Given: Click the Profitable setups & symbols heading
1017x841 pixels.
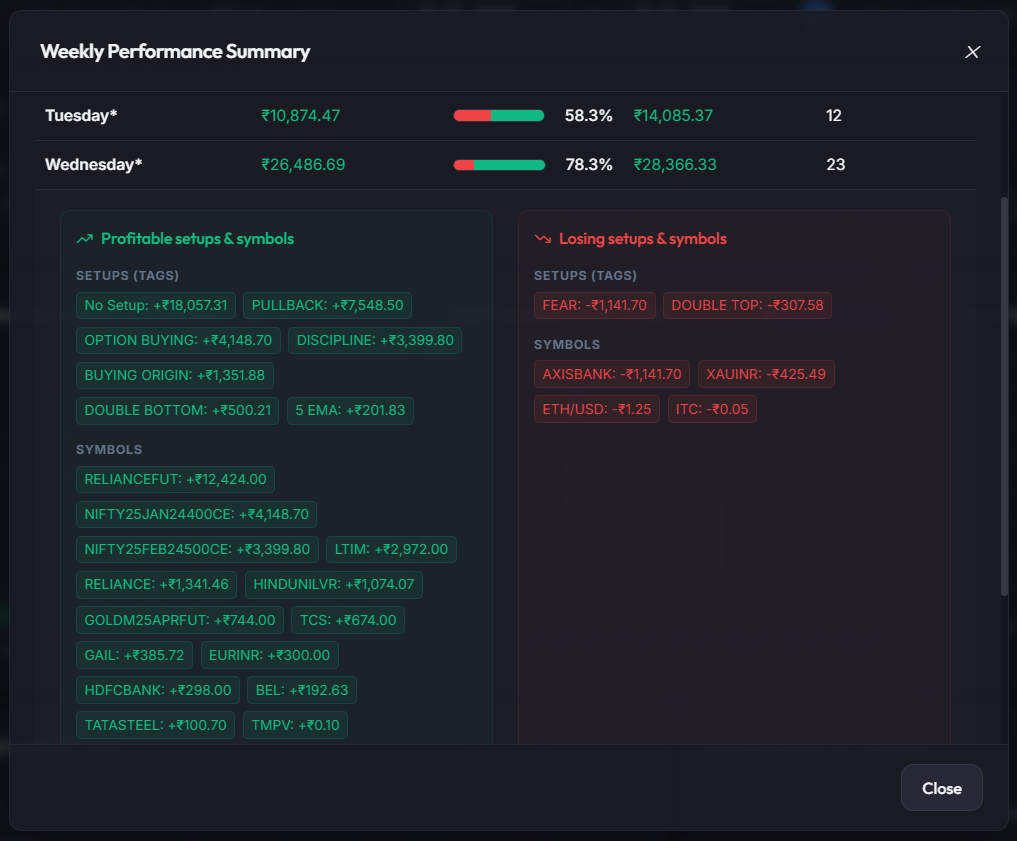Looking at the screenshot, I should [197, 239].
